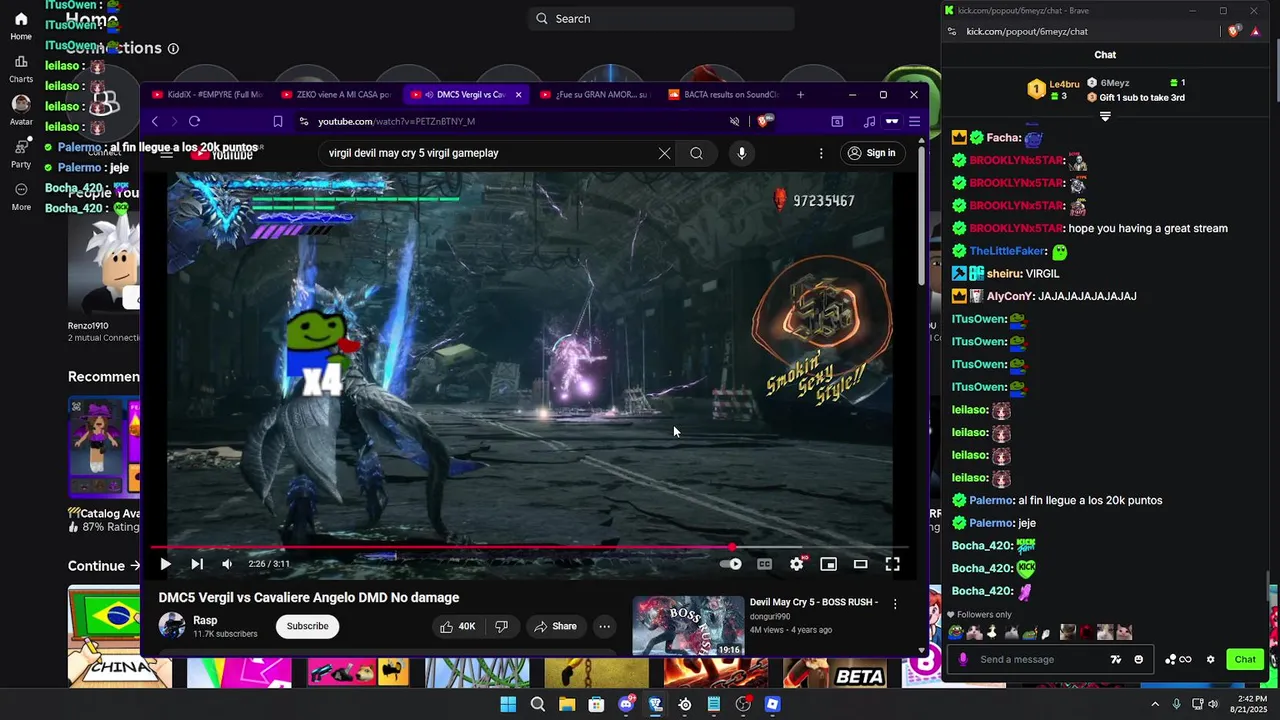Open Brave Shields in Kick popout window

[x=1233, y=31]
